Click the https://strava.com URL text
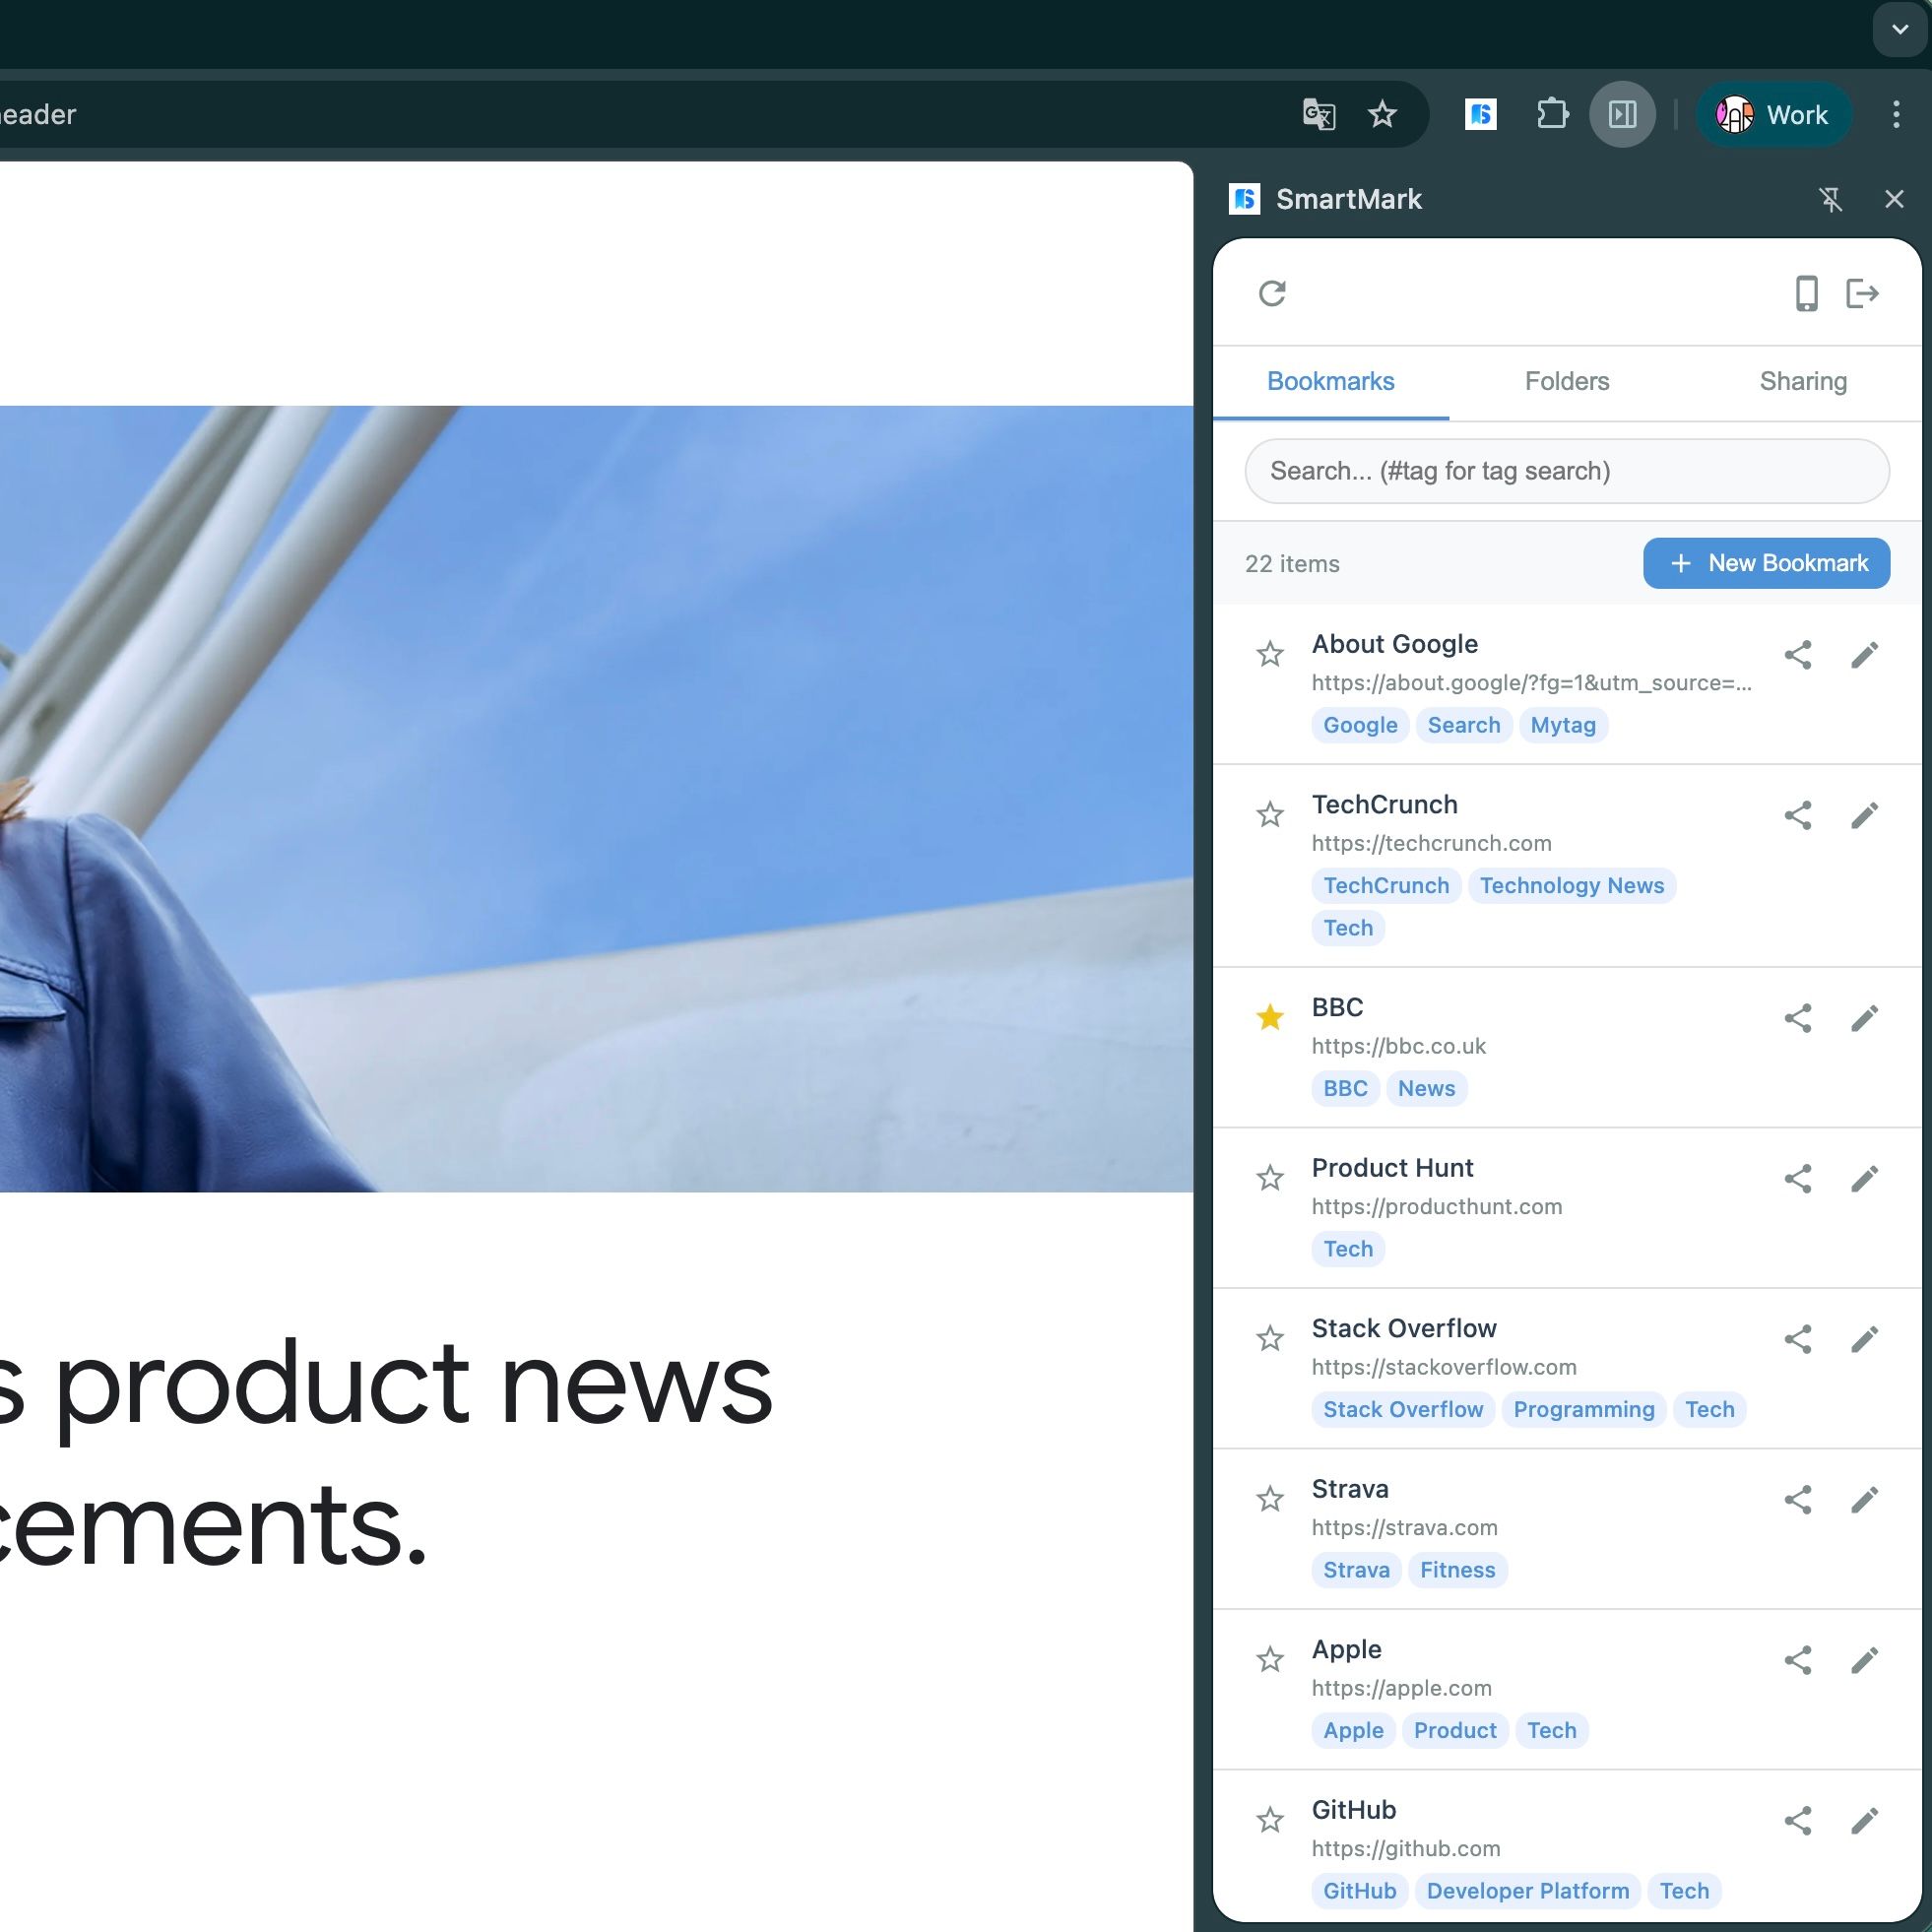Screen dimensions: 1932x1932 [x=1405, y=1528]
